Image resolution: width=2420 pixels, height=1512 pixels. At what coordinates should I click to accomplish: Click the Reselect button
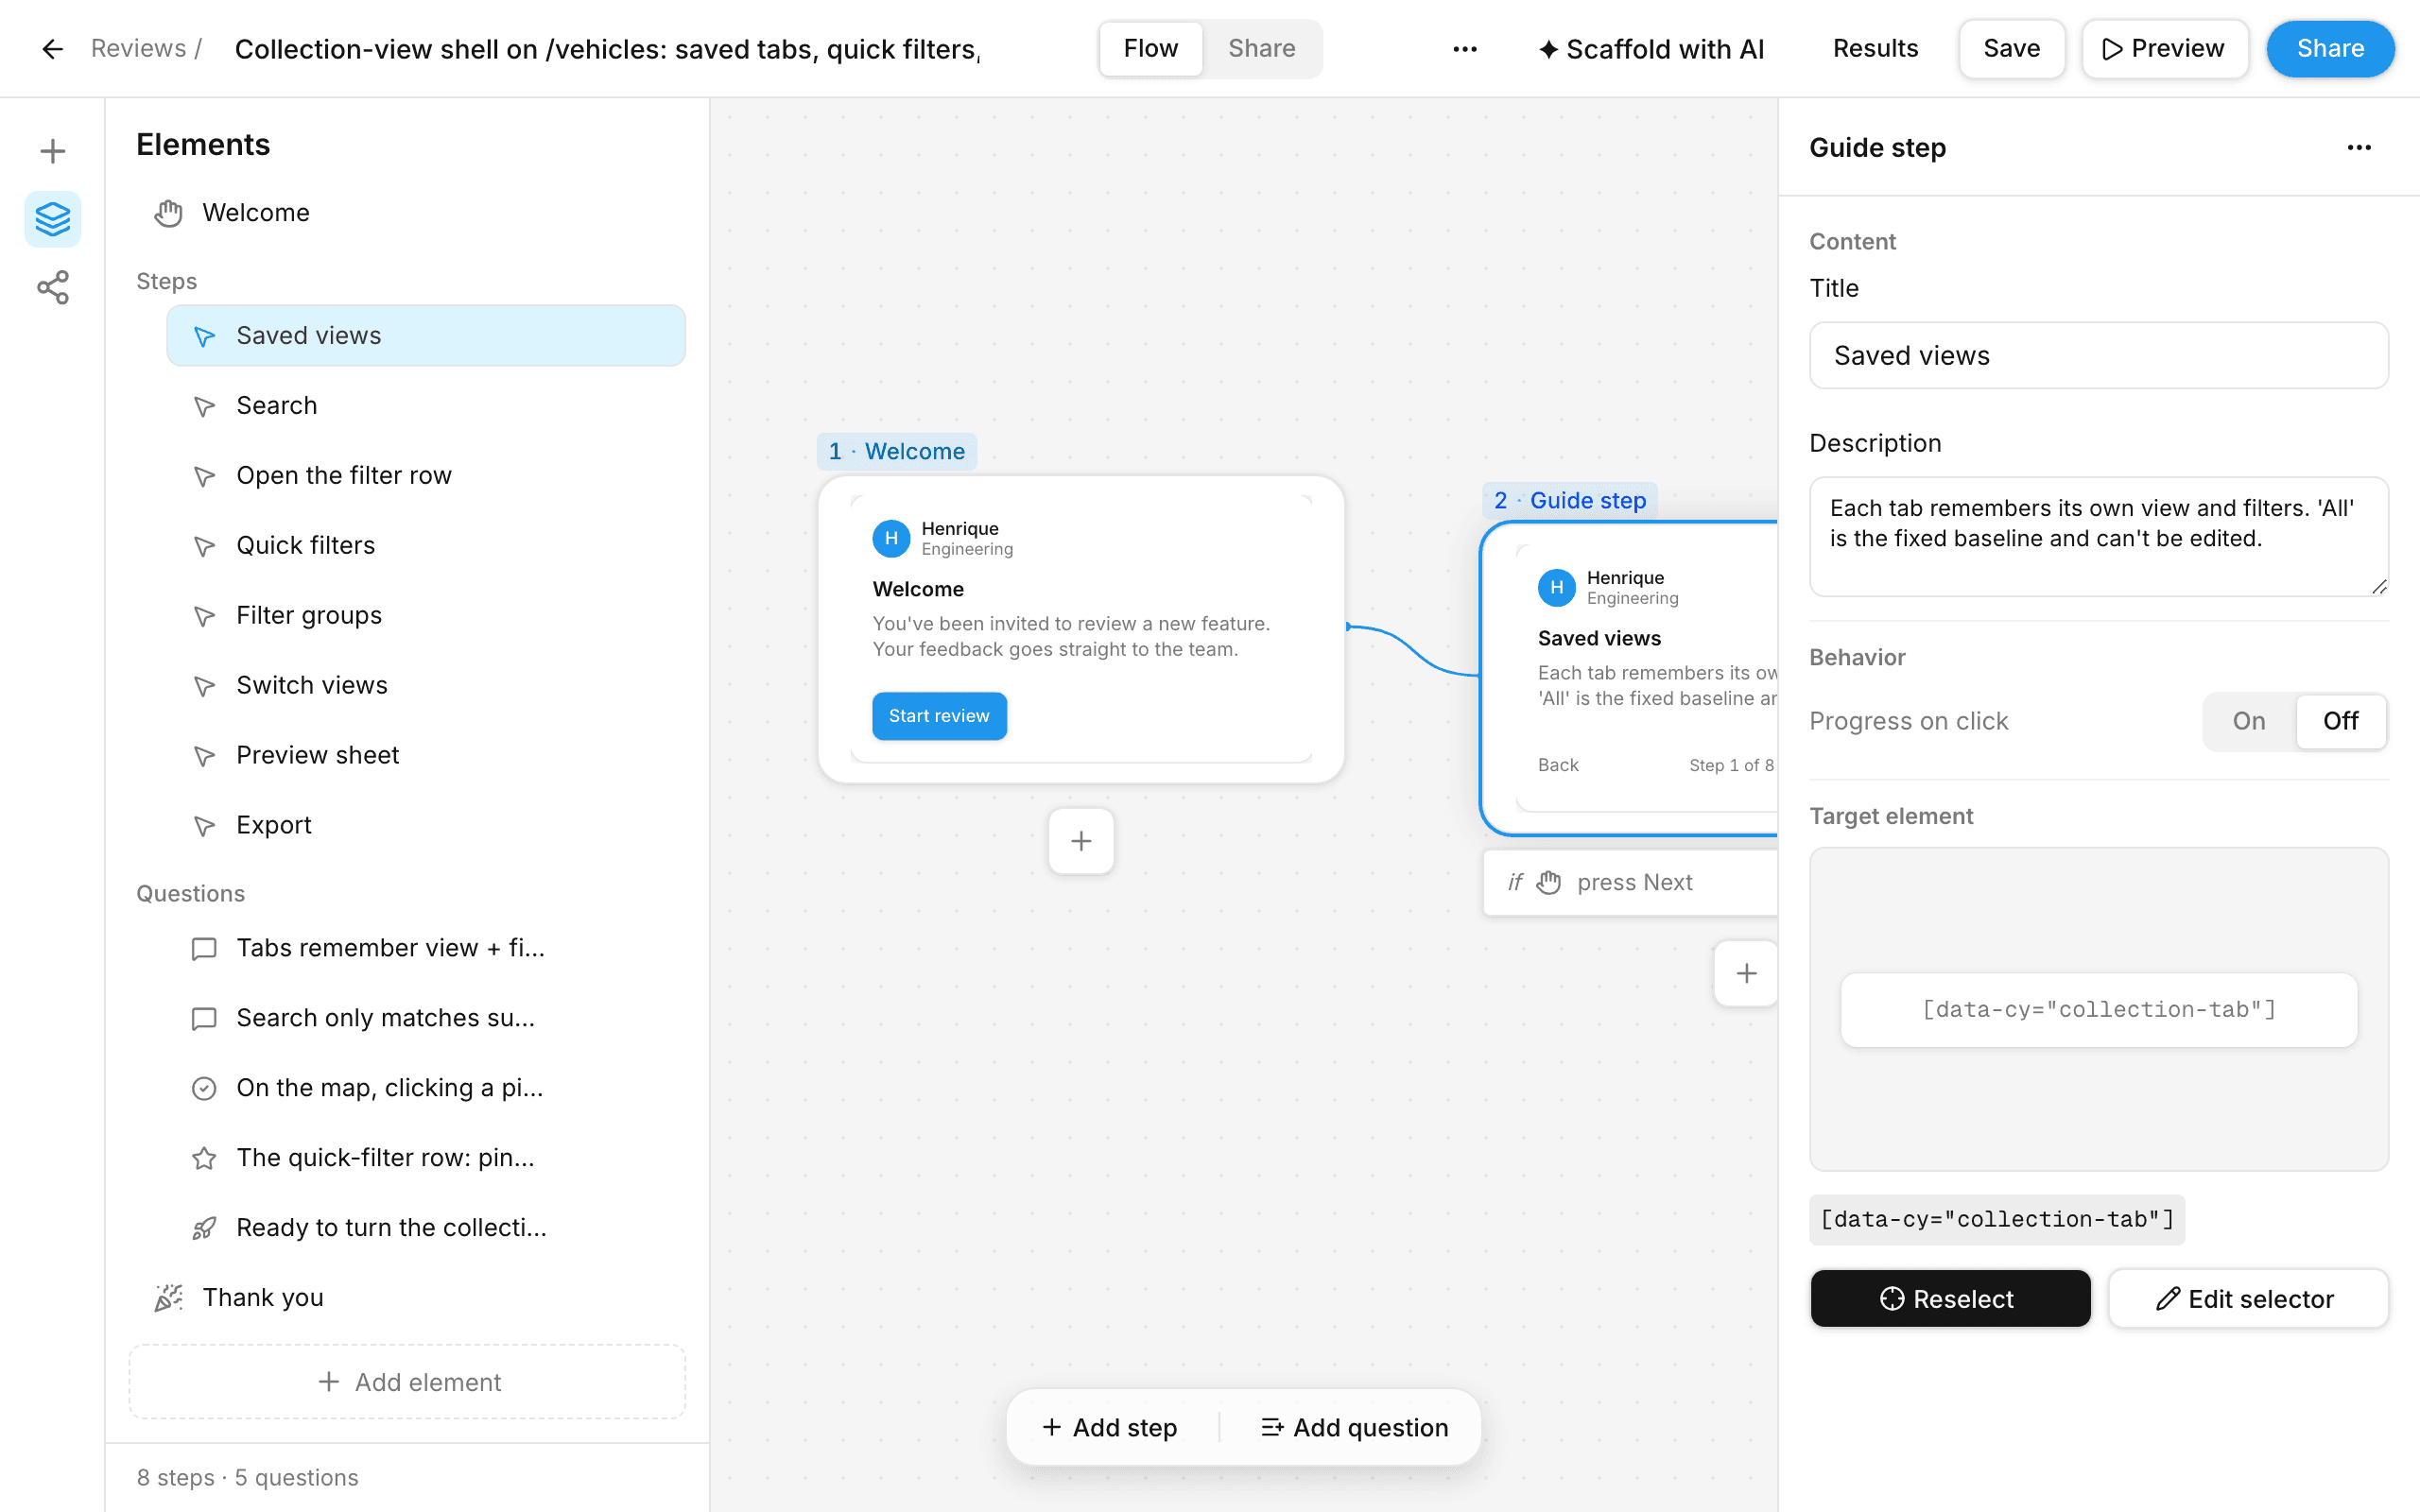1950,1298
